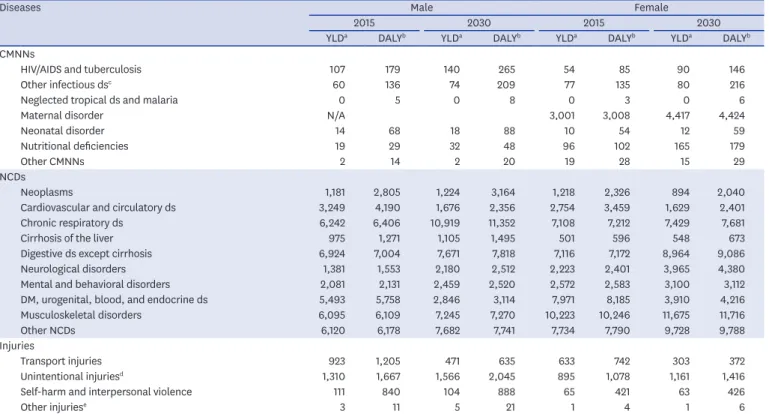Click 'Digestive ds except cirrhosis' label
The width and height of the screenshot is (769, 414).
point(86,254)
